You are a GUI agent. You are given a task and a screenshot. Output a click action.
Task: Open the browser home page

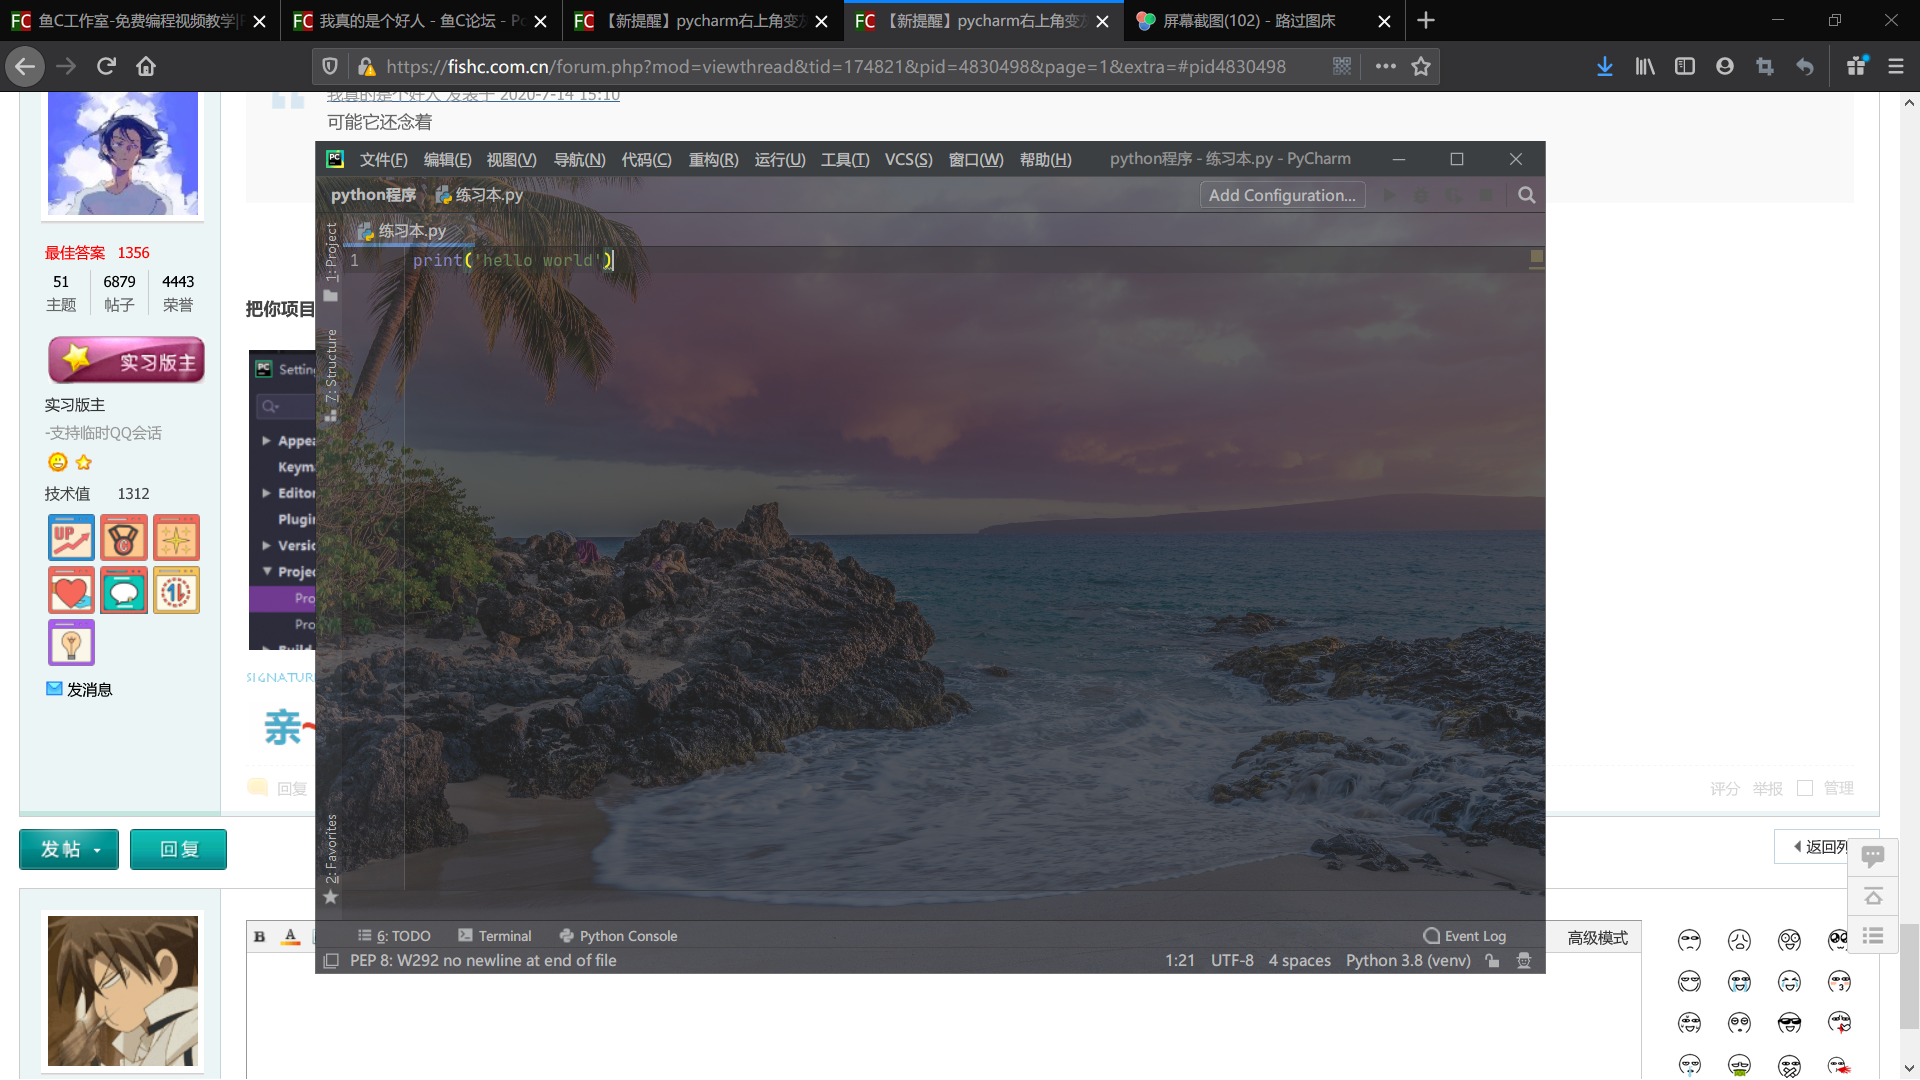pyautogui.click(x=146, y=66)
